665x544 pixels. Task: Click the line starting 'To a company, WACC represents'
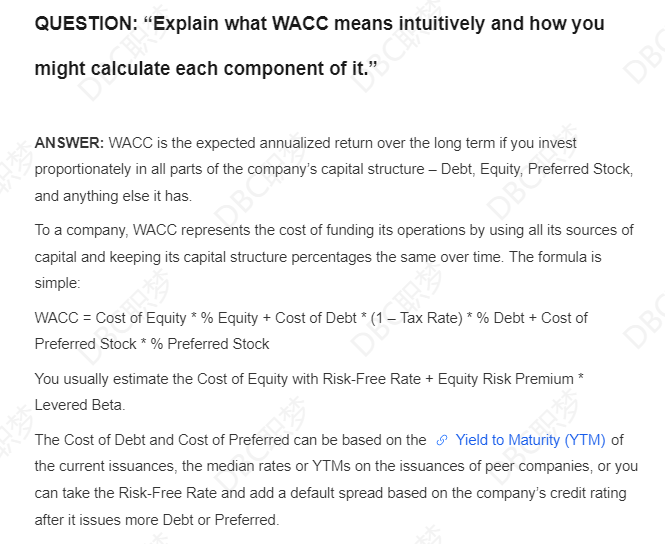pos(334,230)
